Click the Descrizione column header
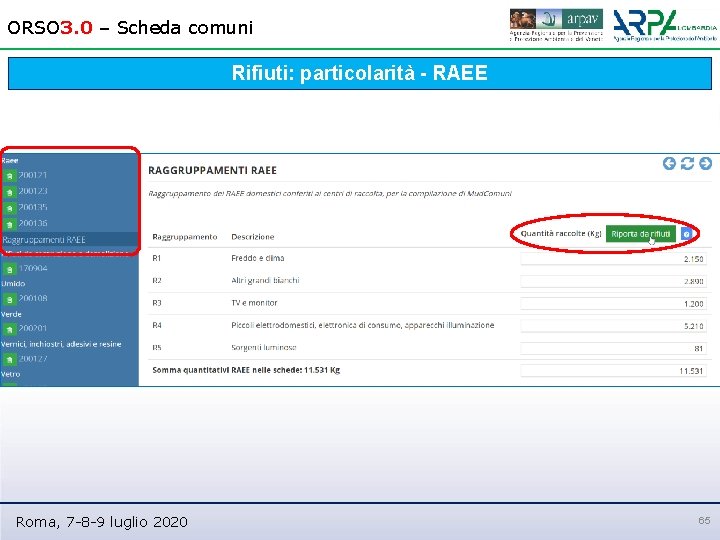The width and height of the screenshot is (720, 540). pos(253,237)
